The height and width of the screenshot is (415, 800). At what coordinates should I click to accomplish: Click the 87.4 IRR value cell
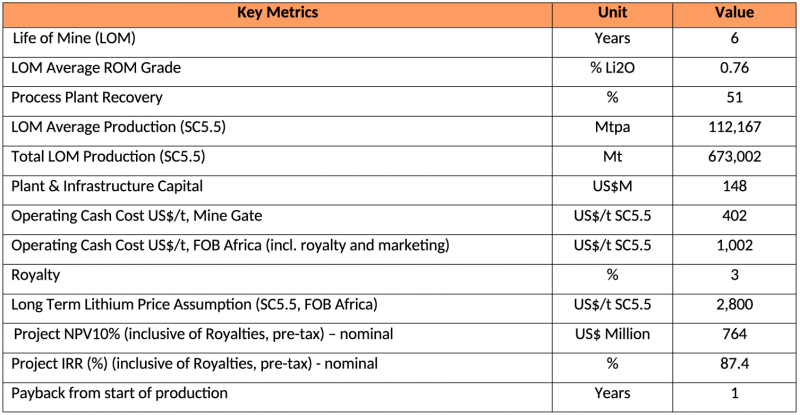(x=734, y=363)
